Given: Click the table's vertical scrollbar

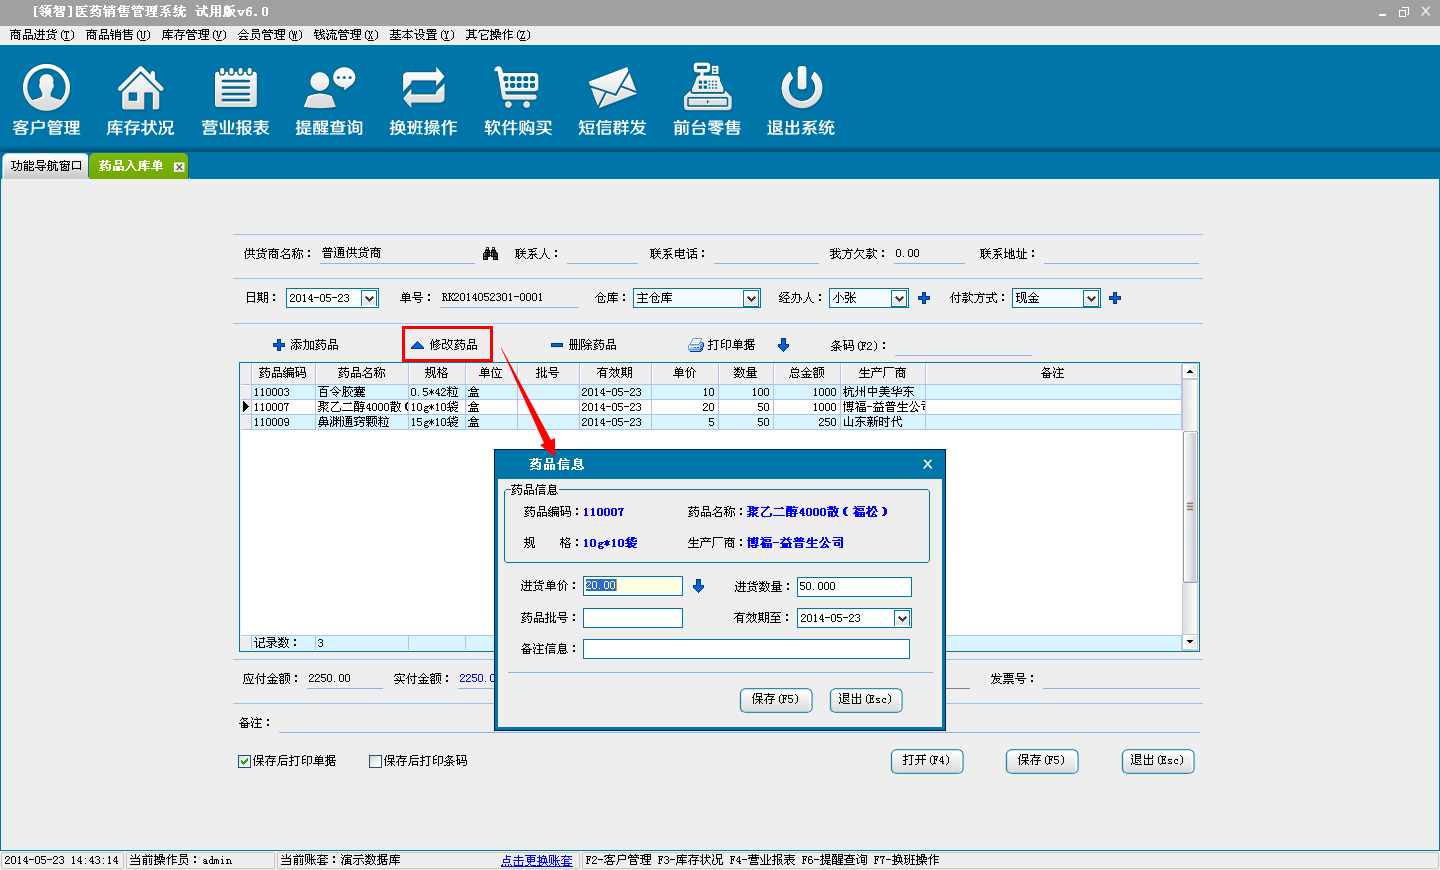Looking at the screenshot, I should click(1190, 506).
